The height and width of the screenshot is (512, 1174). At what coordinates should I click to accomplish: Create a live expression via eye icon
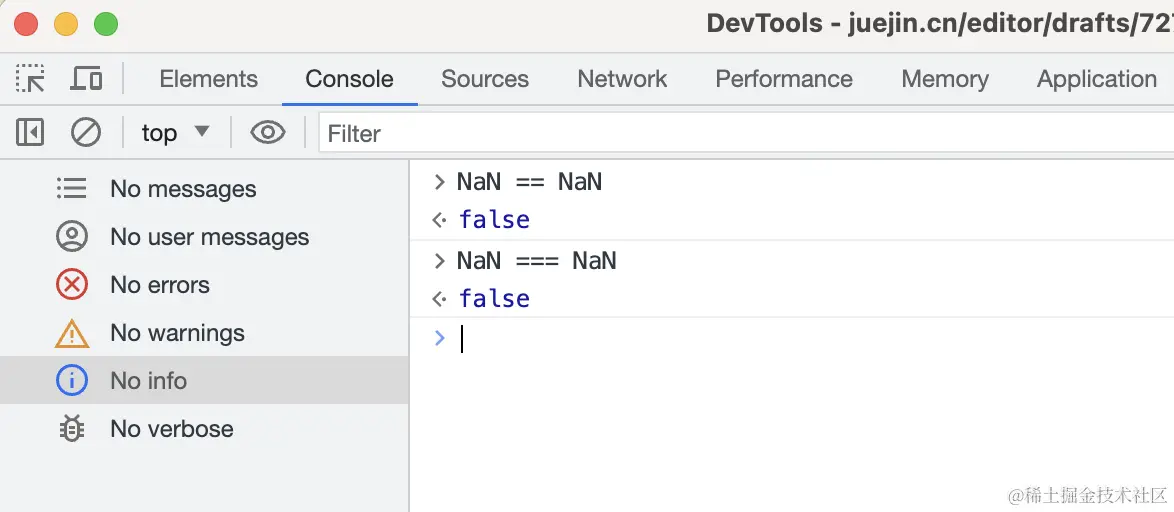(x=268, y=133)
